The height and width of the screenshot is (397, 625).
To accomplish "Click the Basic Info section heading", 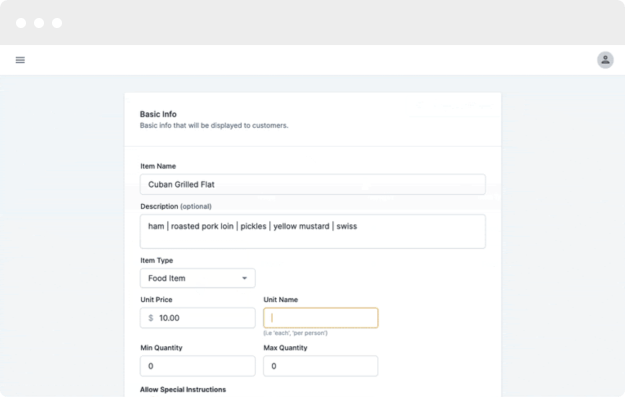I will [x=158, y=114].
